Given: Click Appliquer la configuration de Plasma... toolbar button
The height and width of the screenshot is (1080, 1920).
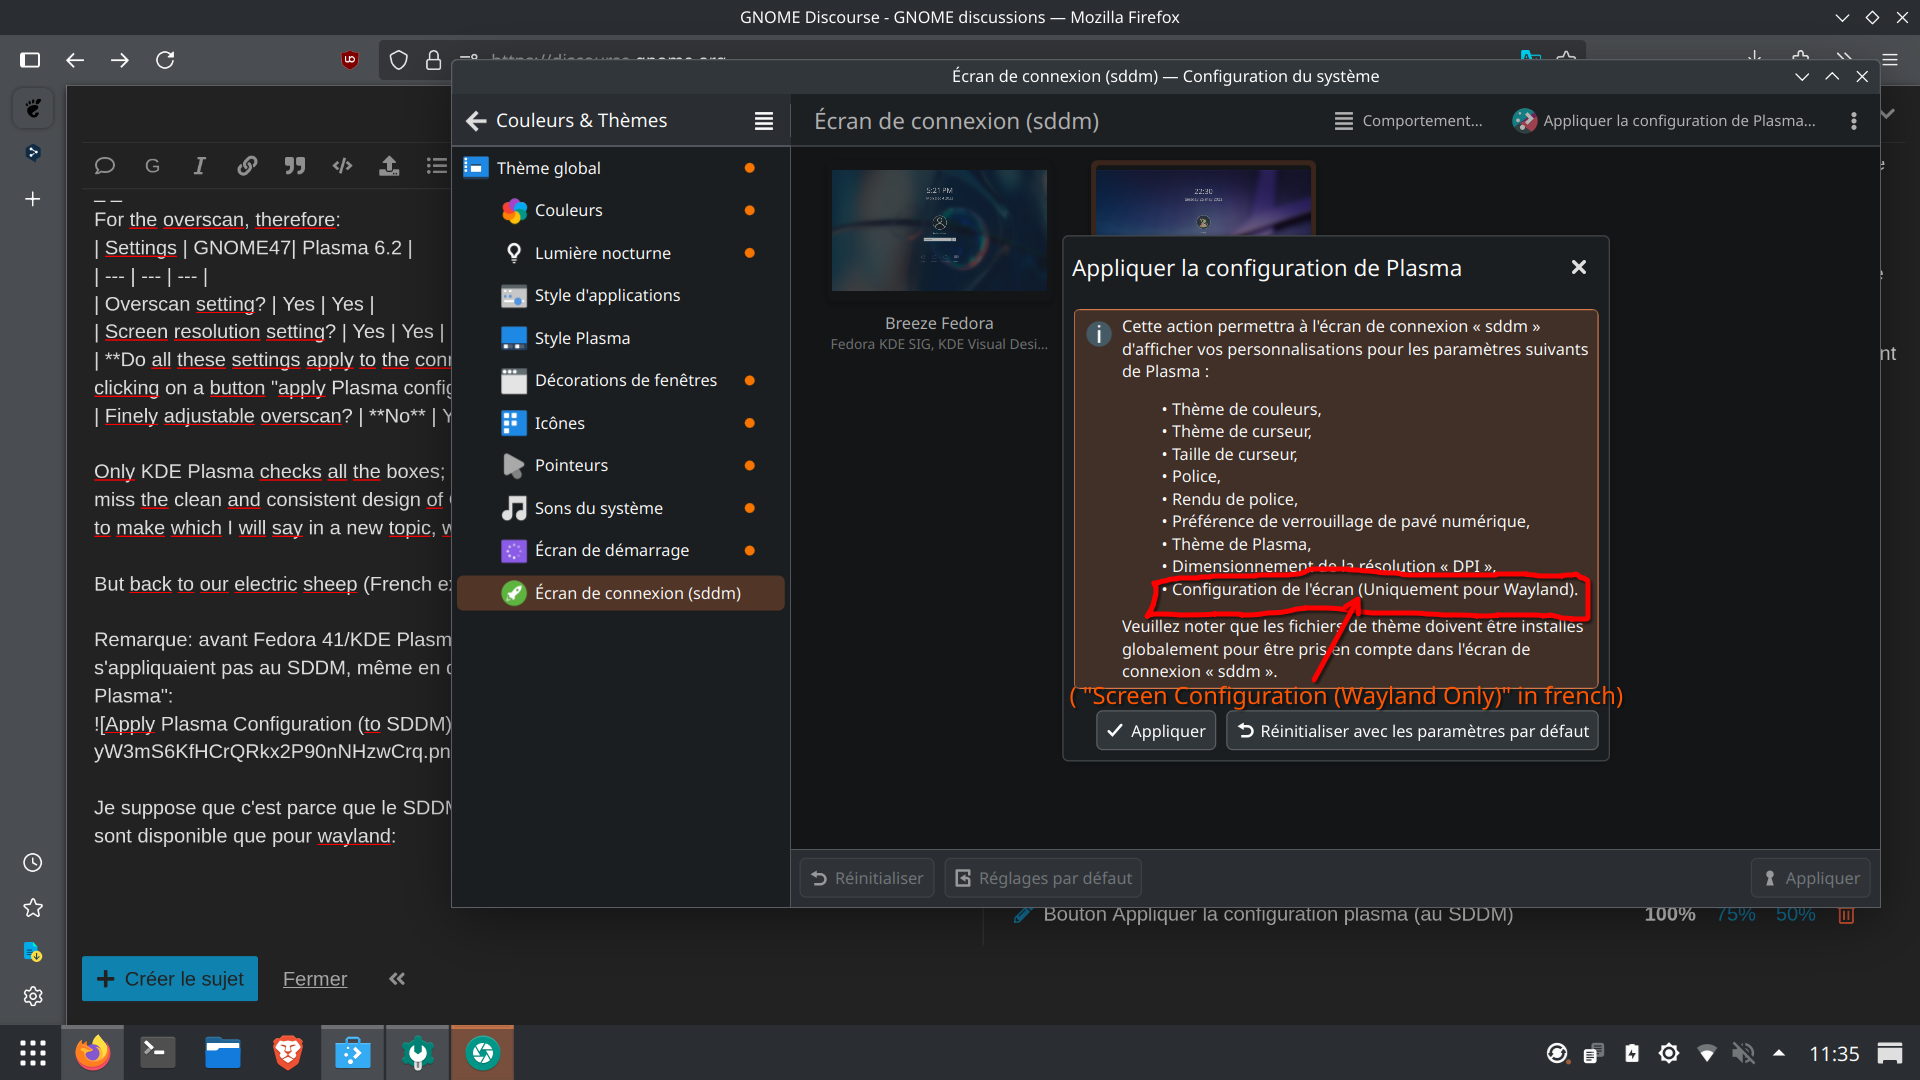Looking at the screenshot, I should [1664, 121].
